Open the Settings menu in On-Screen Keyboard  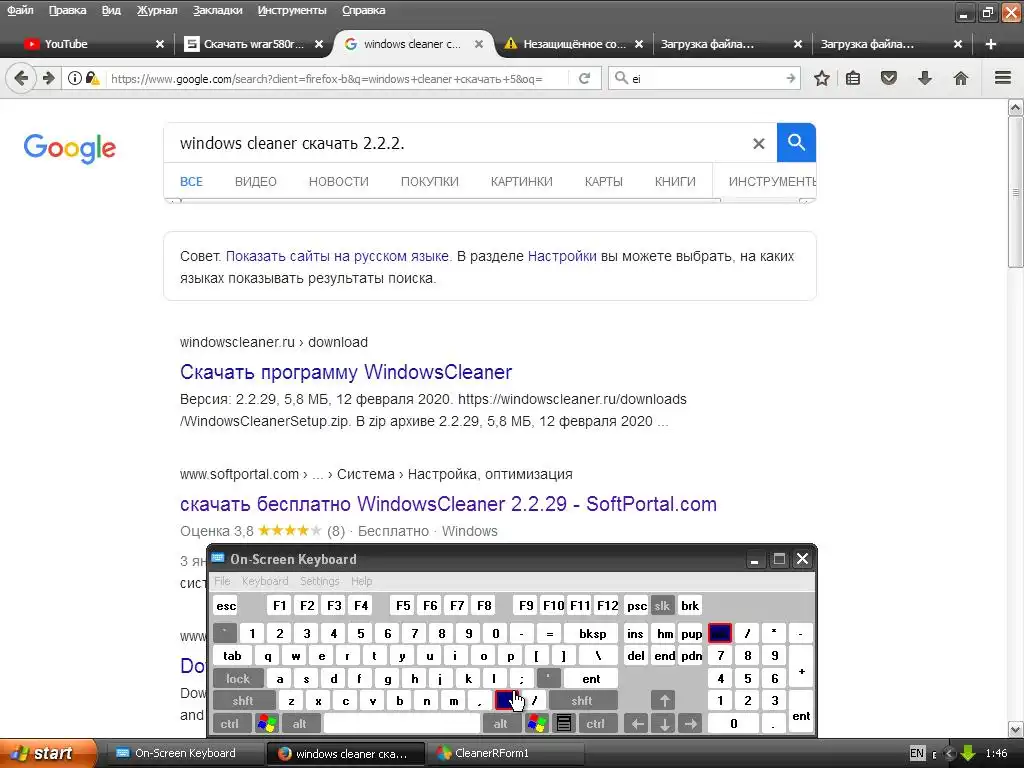click(319, 581)
